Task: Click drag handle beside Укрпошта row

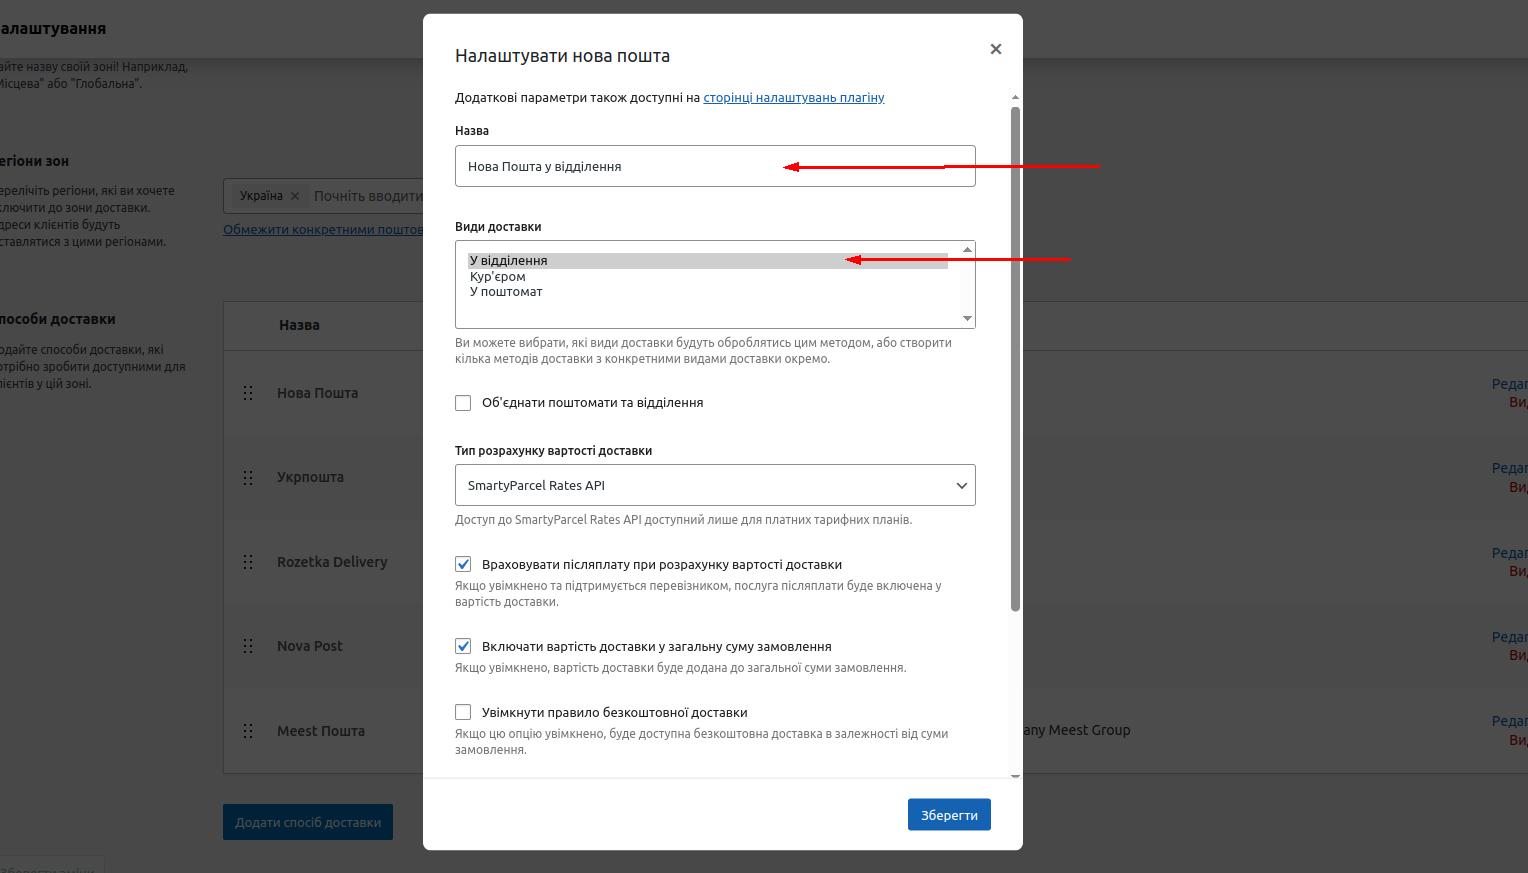Action: coord(248,478)
